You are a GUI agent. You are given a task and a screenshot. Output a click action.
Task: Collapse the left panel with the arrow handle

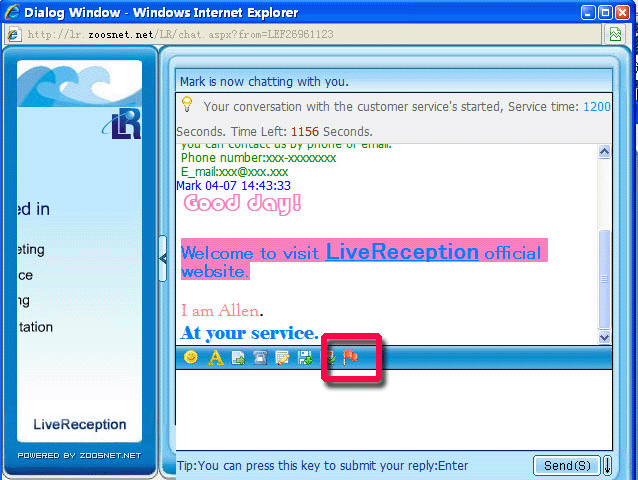(x=163, y=258)
